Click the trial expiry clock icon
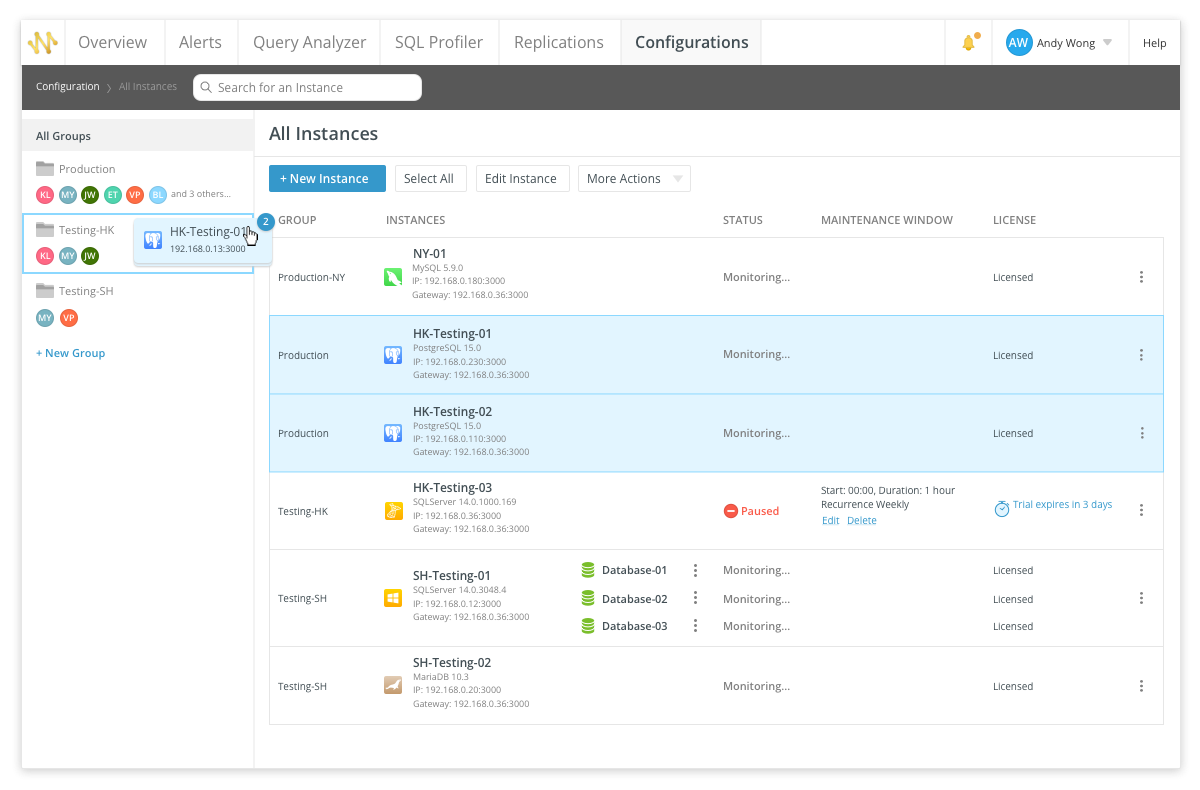Screen dimensions: 1200x790 point(1001,509)
